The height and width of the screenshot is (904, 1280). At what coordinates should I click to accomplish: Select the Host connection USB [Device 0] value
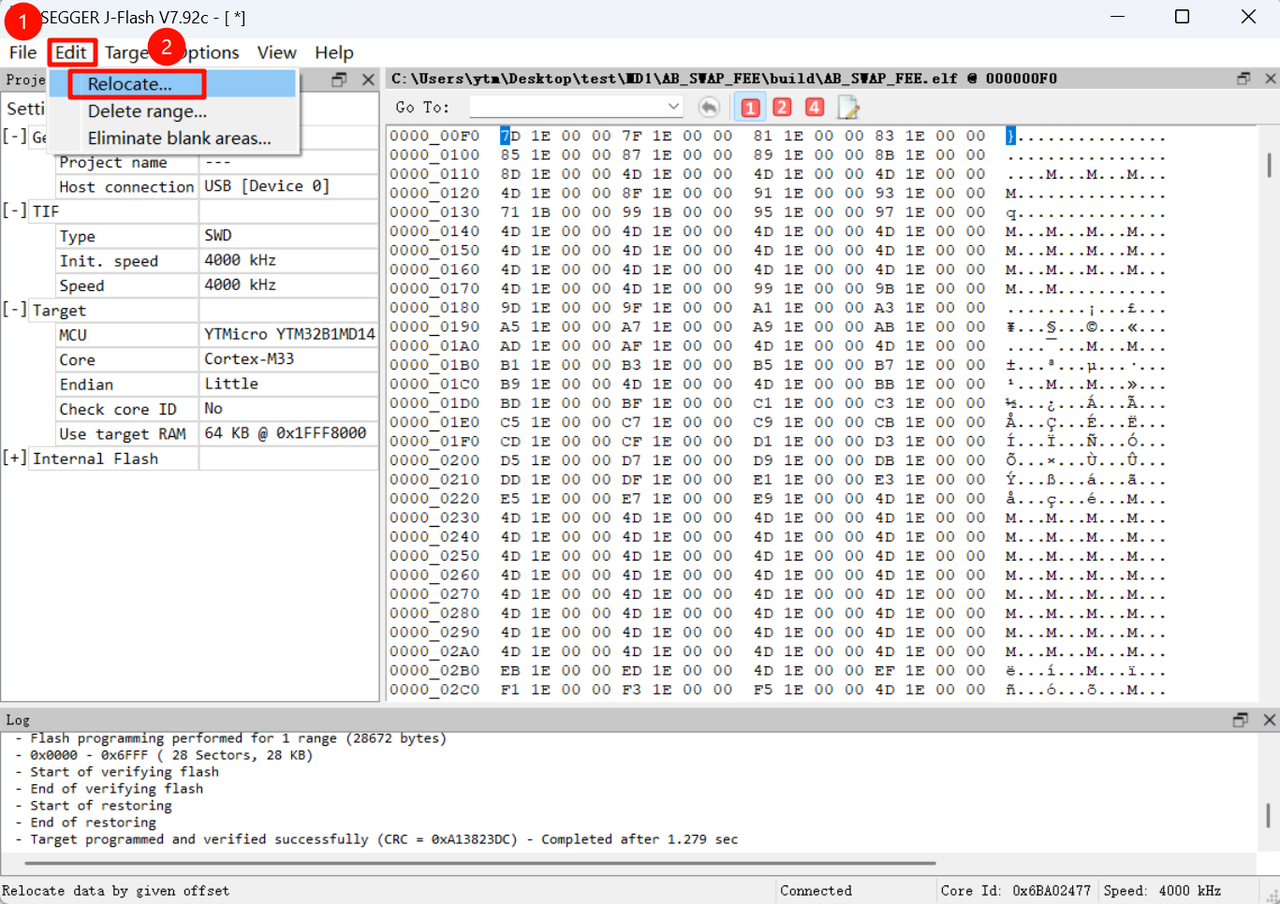[x=288, y=186]
